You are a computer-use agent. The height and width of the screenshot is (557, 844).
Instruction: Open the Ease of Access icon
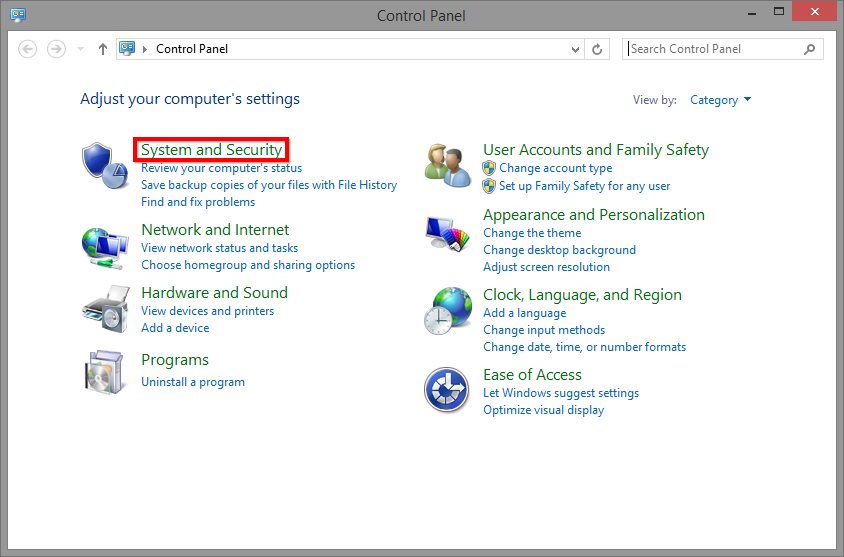[x=446, y=390]
